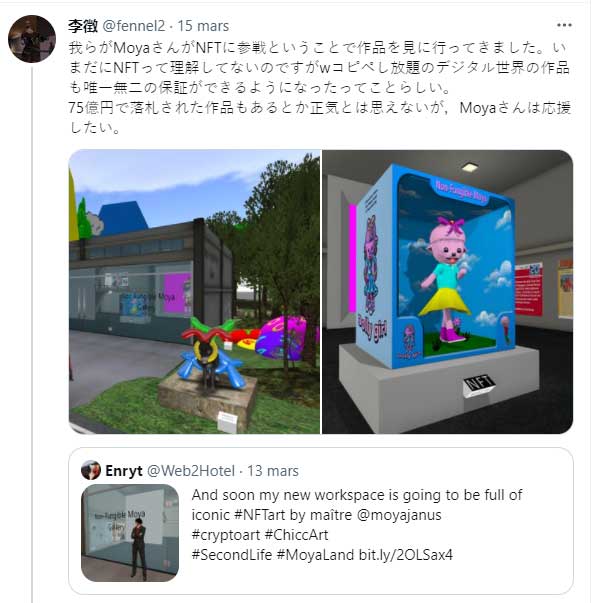Open the 15 mars timestamp link
The image size is (606, 603).
point(203,26)
